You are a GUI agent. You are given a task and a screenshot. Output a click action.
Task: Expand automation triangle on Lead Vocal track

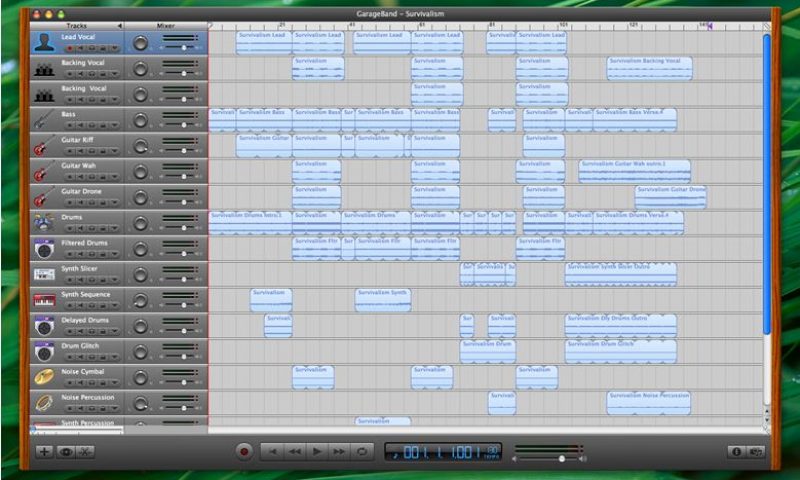click(114, 48)
